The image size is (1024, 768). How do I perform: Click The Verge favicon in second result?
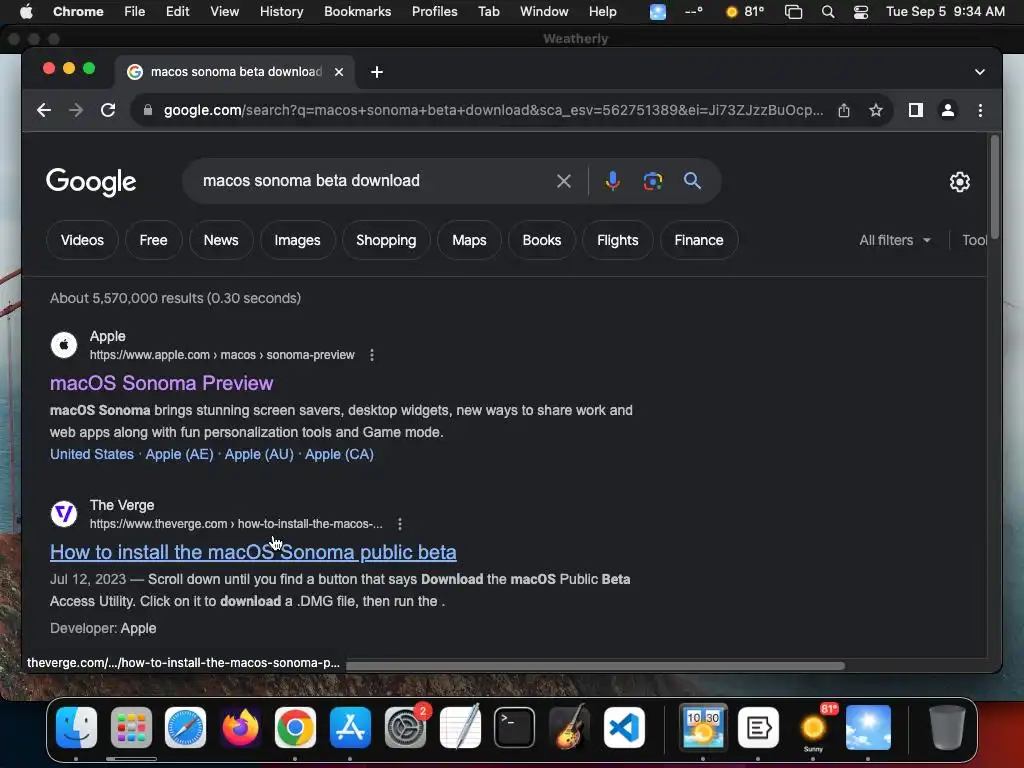tap(64, 514)
